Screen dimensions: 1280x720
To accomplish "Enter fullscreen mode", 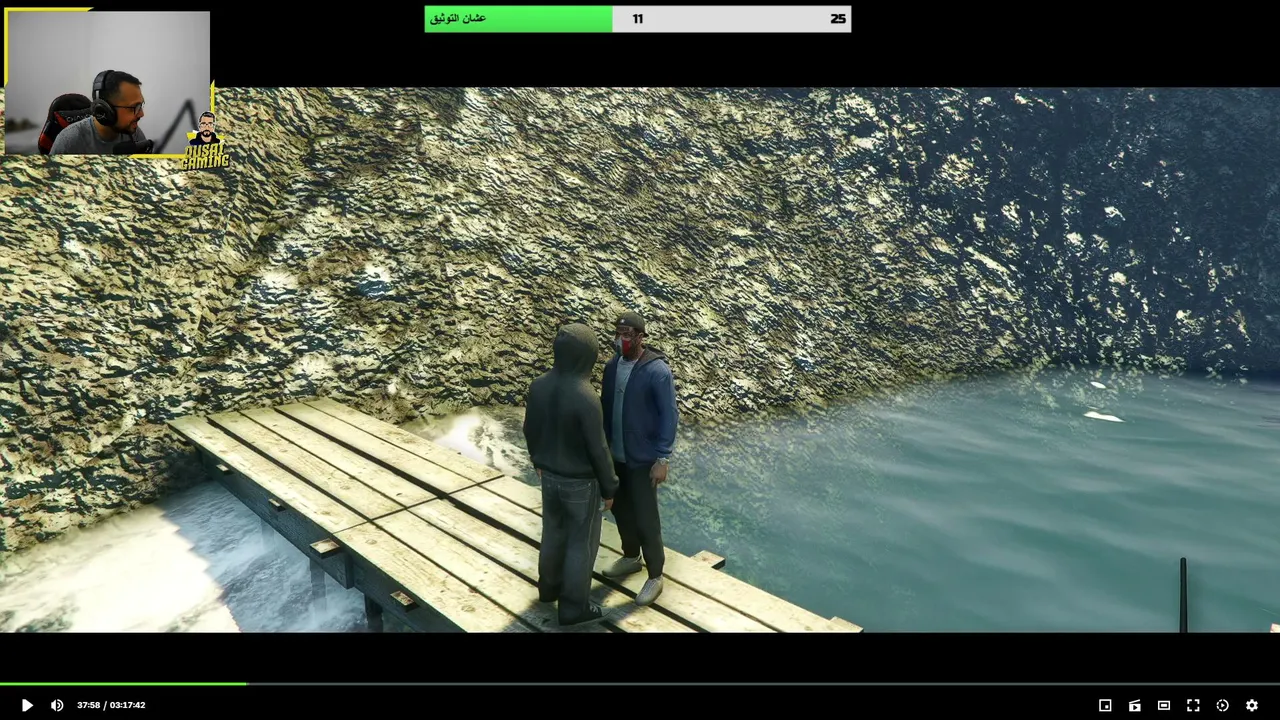I will 1193,705.
